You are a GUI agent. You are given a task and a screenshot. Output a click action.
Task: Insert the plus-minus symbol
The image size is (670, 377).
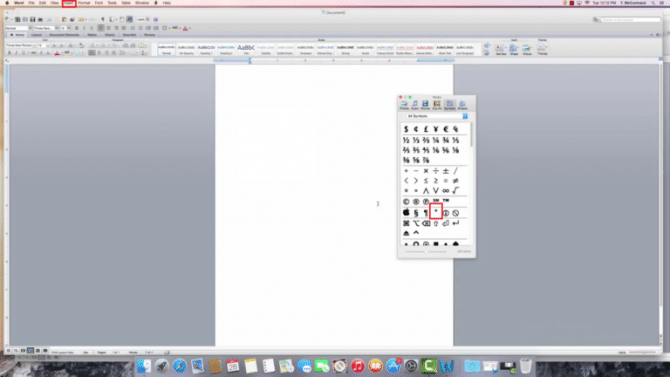(446, 171)
